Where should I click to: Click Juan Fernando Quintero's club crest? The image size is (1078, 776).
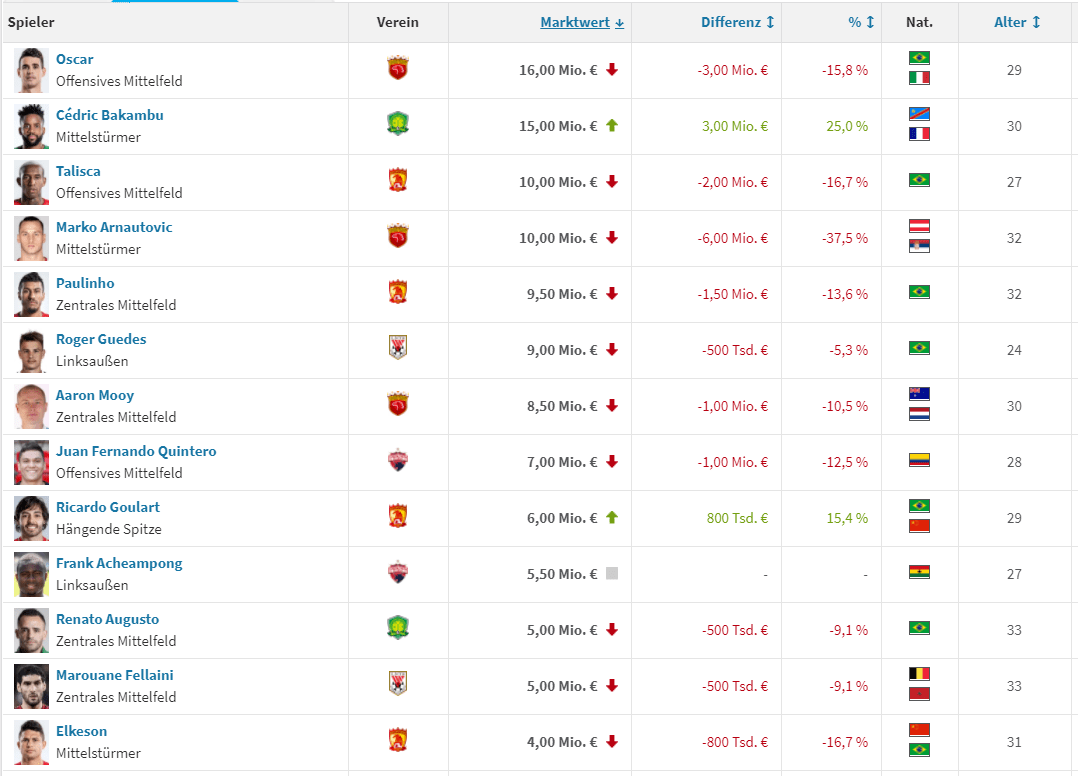[x=398, y=461]
